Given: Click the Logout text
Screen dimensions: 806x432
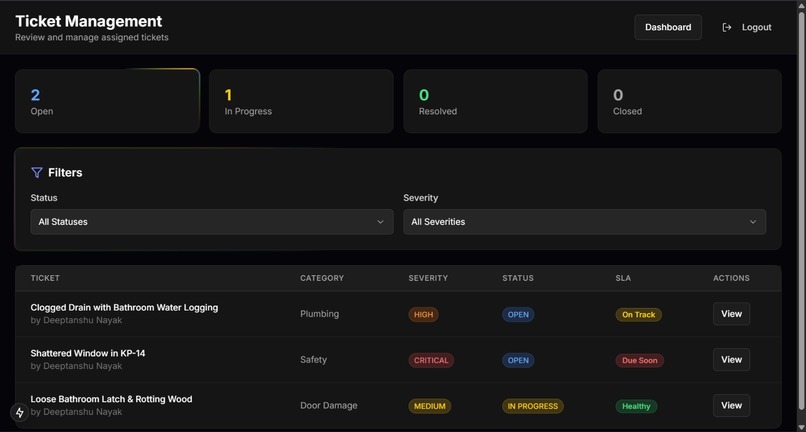Looking at the screenshot, I should [756, 27].
